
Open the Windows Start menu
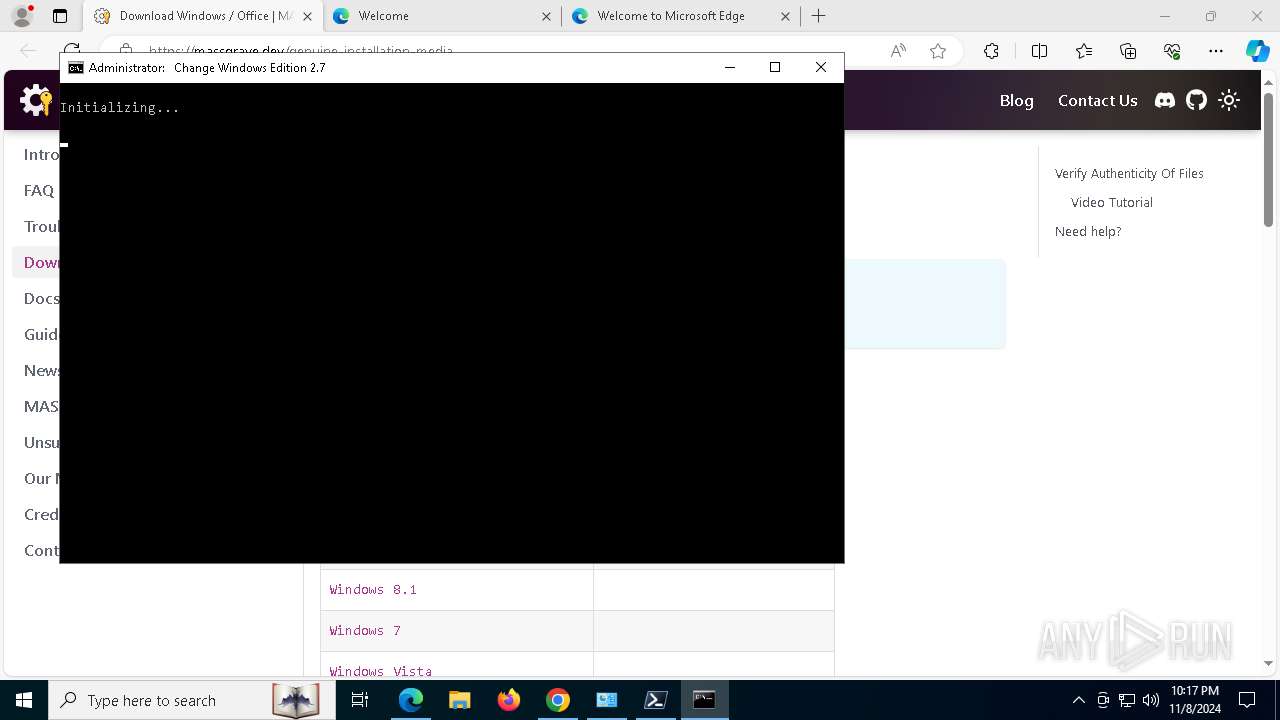point(24,700)
